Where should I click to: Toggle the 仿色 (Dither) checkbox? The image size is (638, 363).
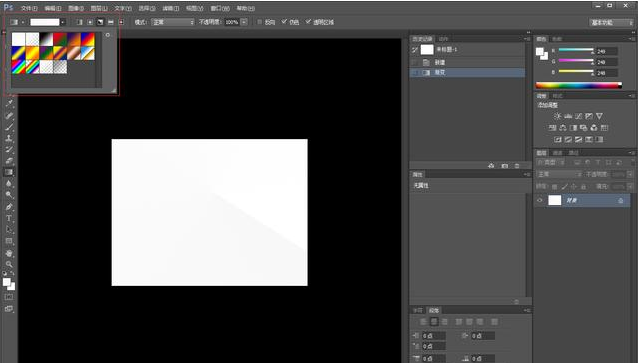click(x=284, y=22)
